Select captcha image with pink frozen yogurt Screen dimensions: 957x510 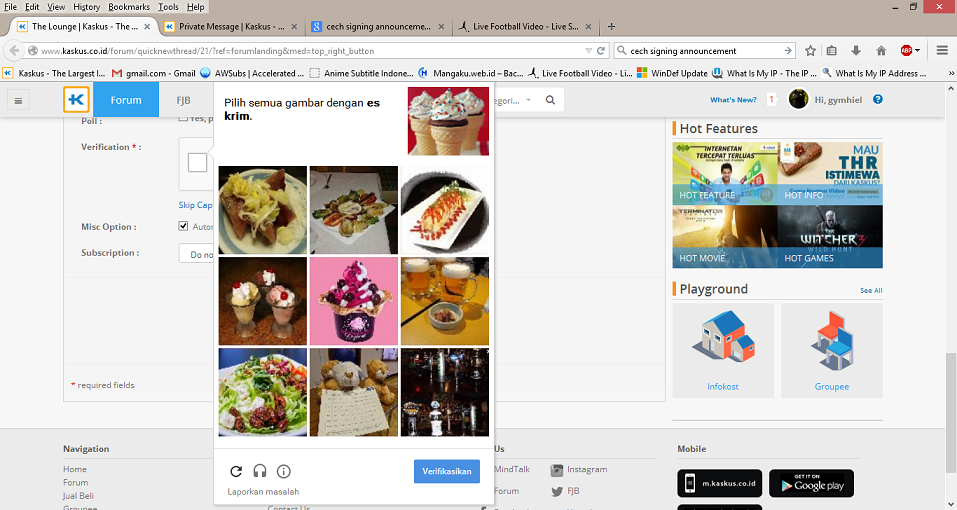tap(354, 301)
